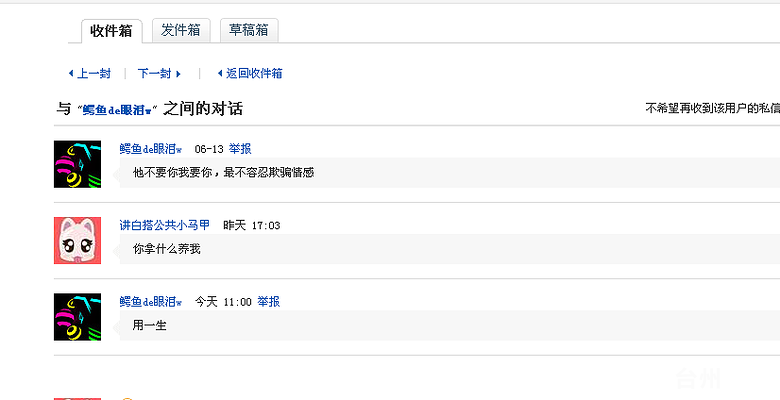Open the 收件箱 tab
The width and height of the screenshot is (780, 400).
pos(111,31)
